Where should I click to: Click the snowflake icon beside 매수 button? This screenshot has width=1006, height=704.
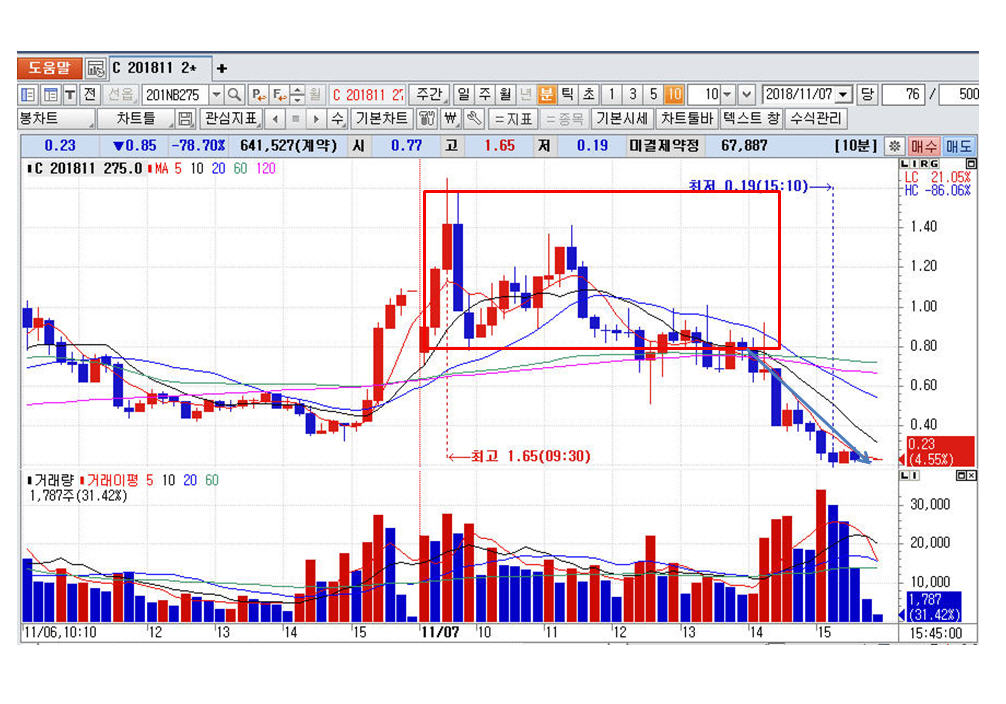click(895, 145)
